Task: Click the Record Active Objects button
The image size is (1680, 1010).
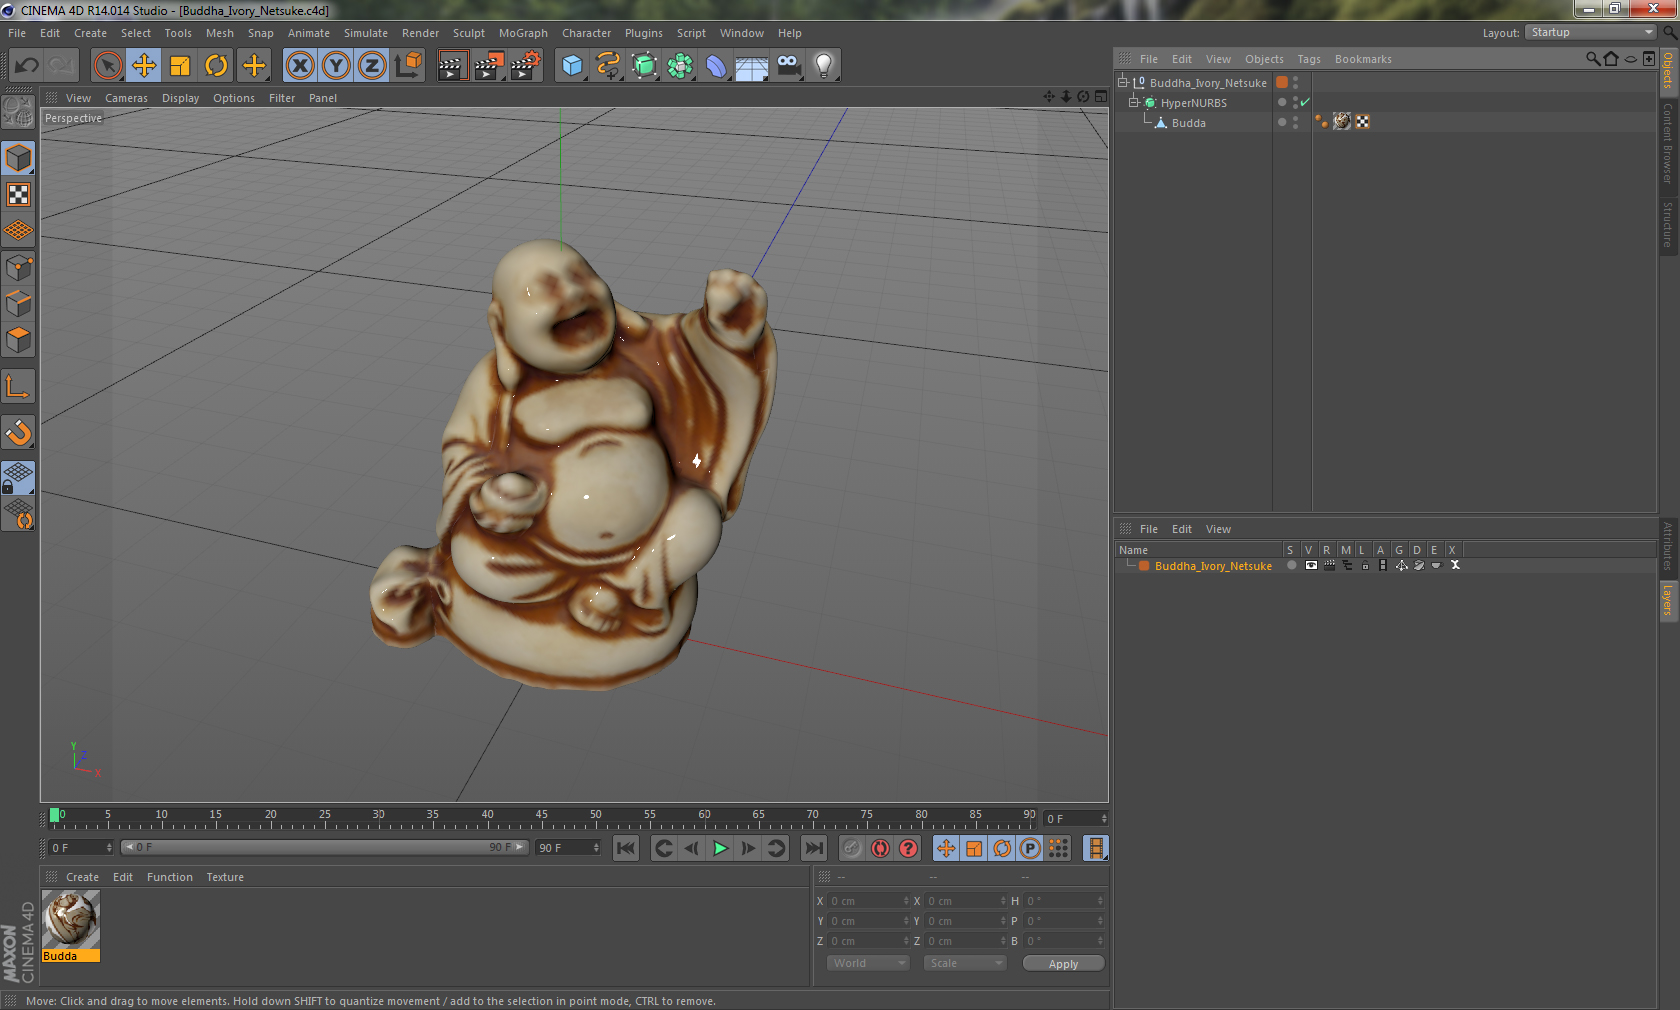Action: [852, 848]
